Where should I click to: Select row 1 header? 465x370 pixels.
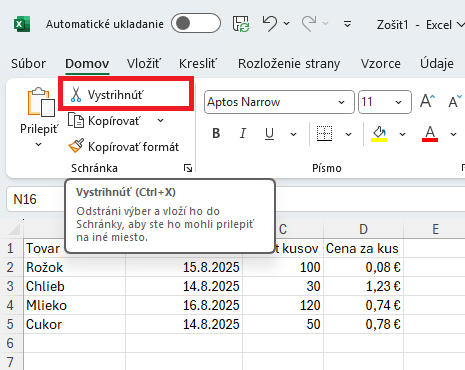11,248
